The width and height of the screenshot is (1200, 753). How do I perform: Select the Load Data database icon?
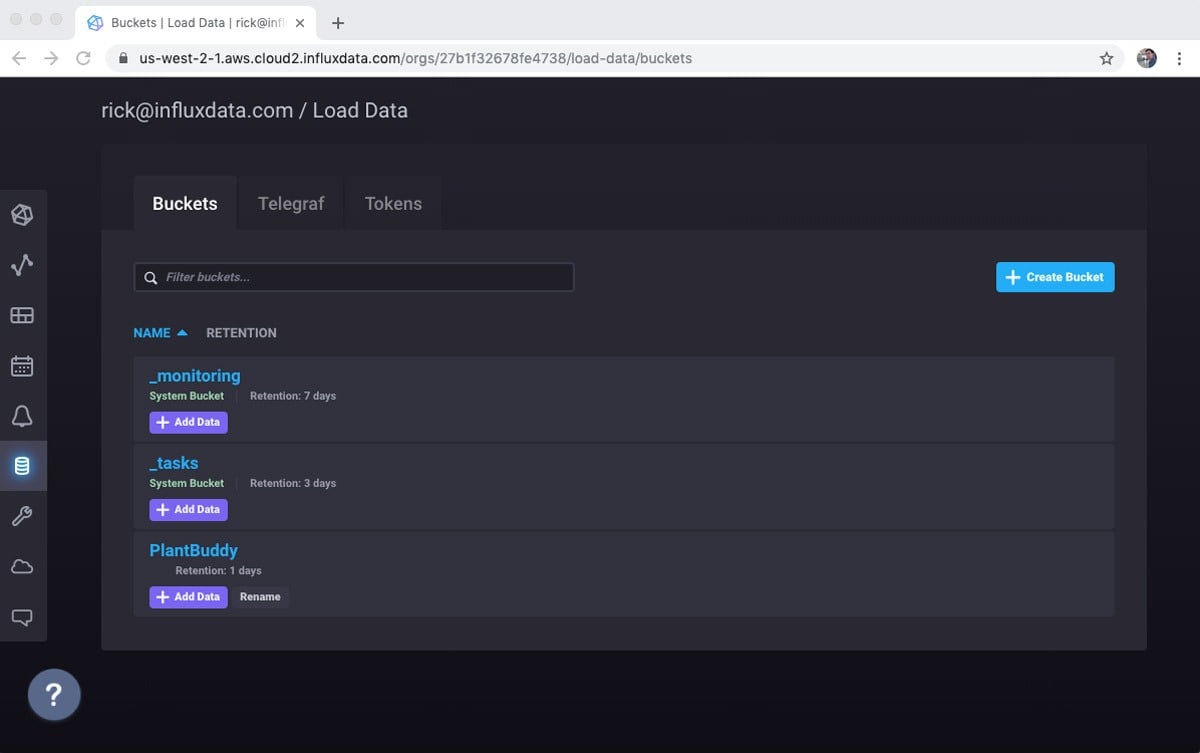[x=24, y=465]
